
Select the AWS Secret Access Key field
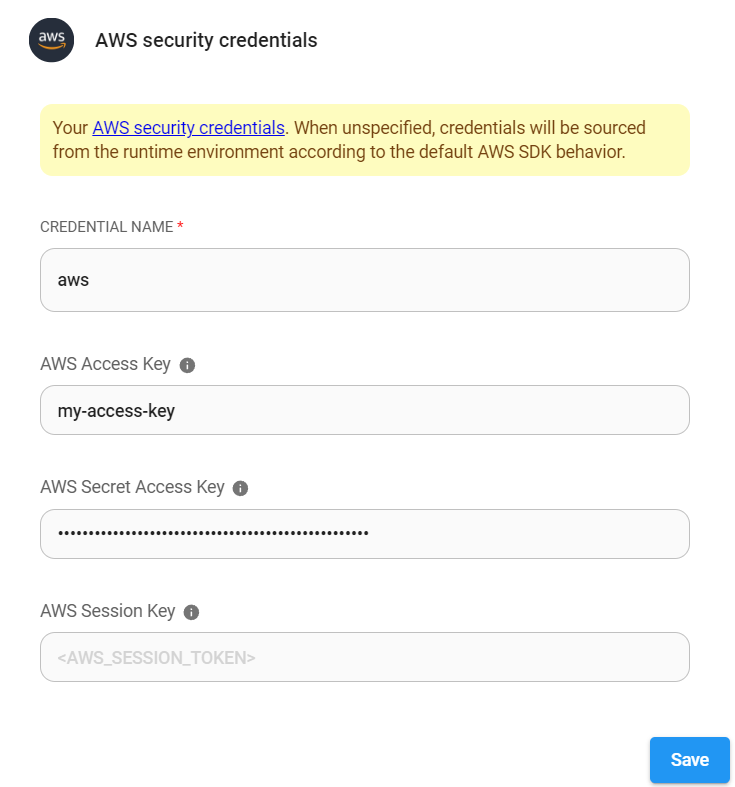[365, 534]
